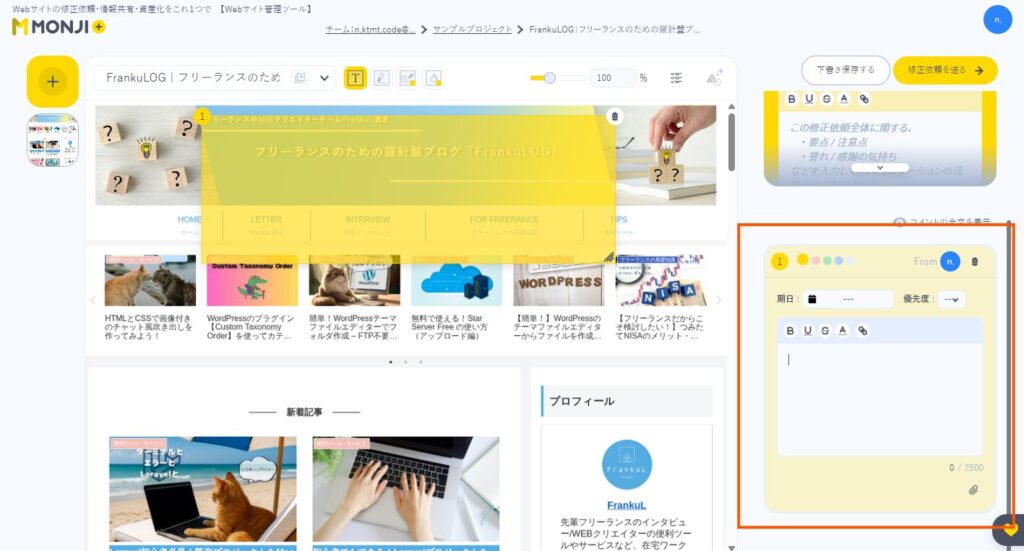Focus the comment 1 text area
The height and width of the screenshot is (551, 1024).
click(880, 400)
